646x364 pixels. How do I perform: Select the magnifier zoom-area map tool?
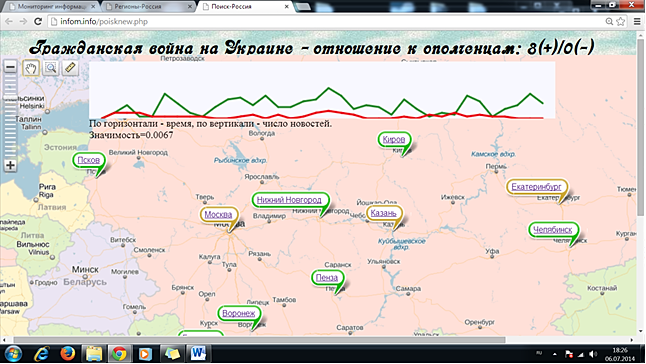[x=51, y=68]
